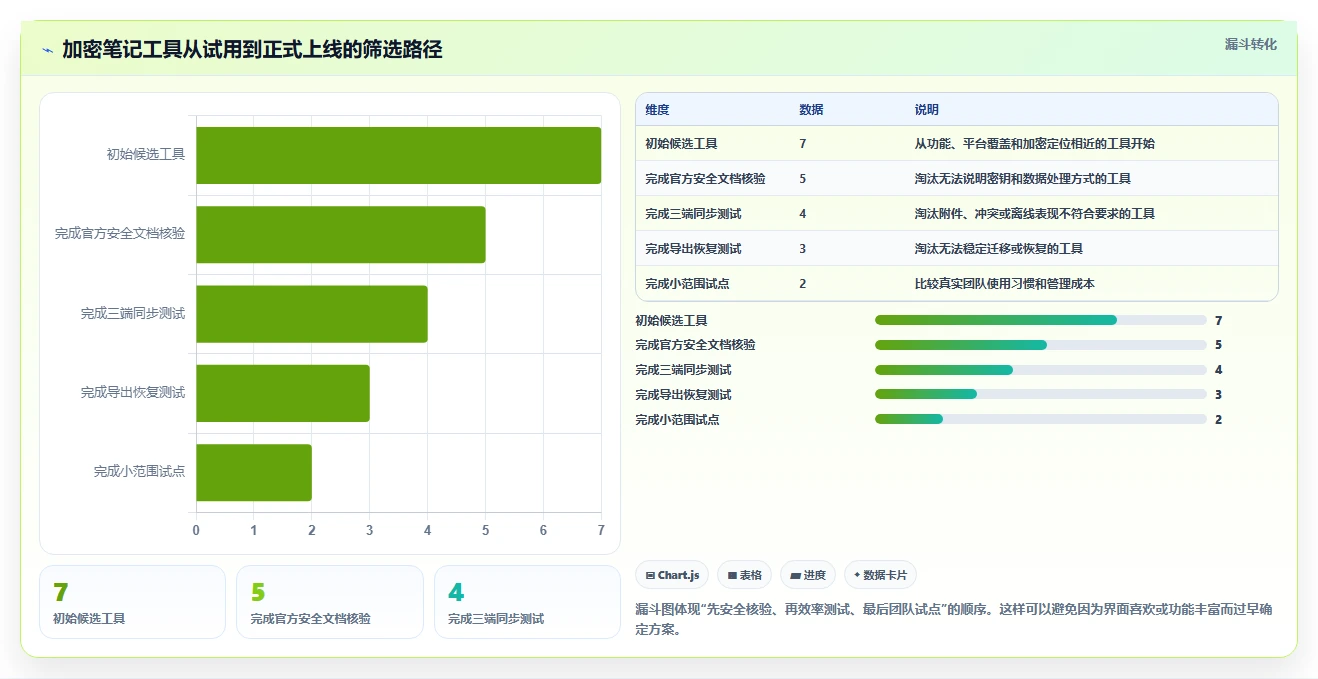Click description 比较真实团队使用习惯和管理成本

pos(1004,284)
